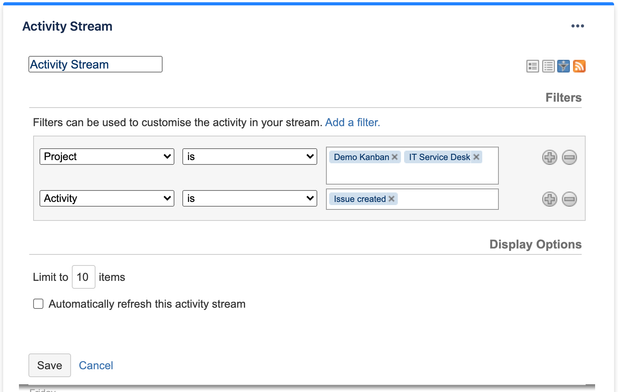Add a rule after Activity filter
Viewport: 618px width, 392px height.
[x=549, y=199]
